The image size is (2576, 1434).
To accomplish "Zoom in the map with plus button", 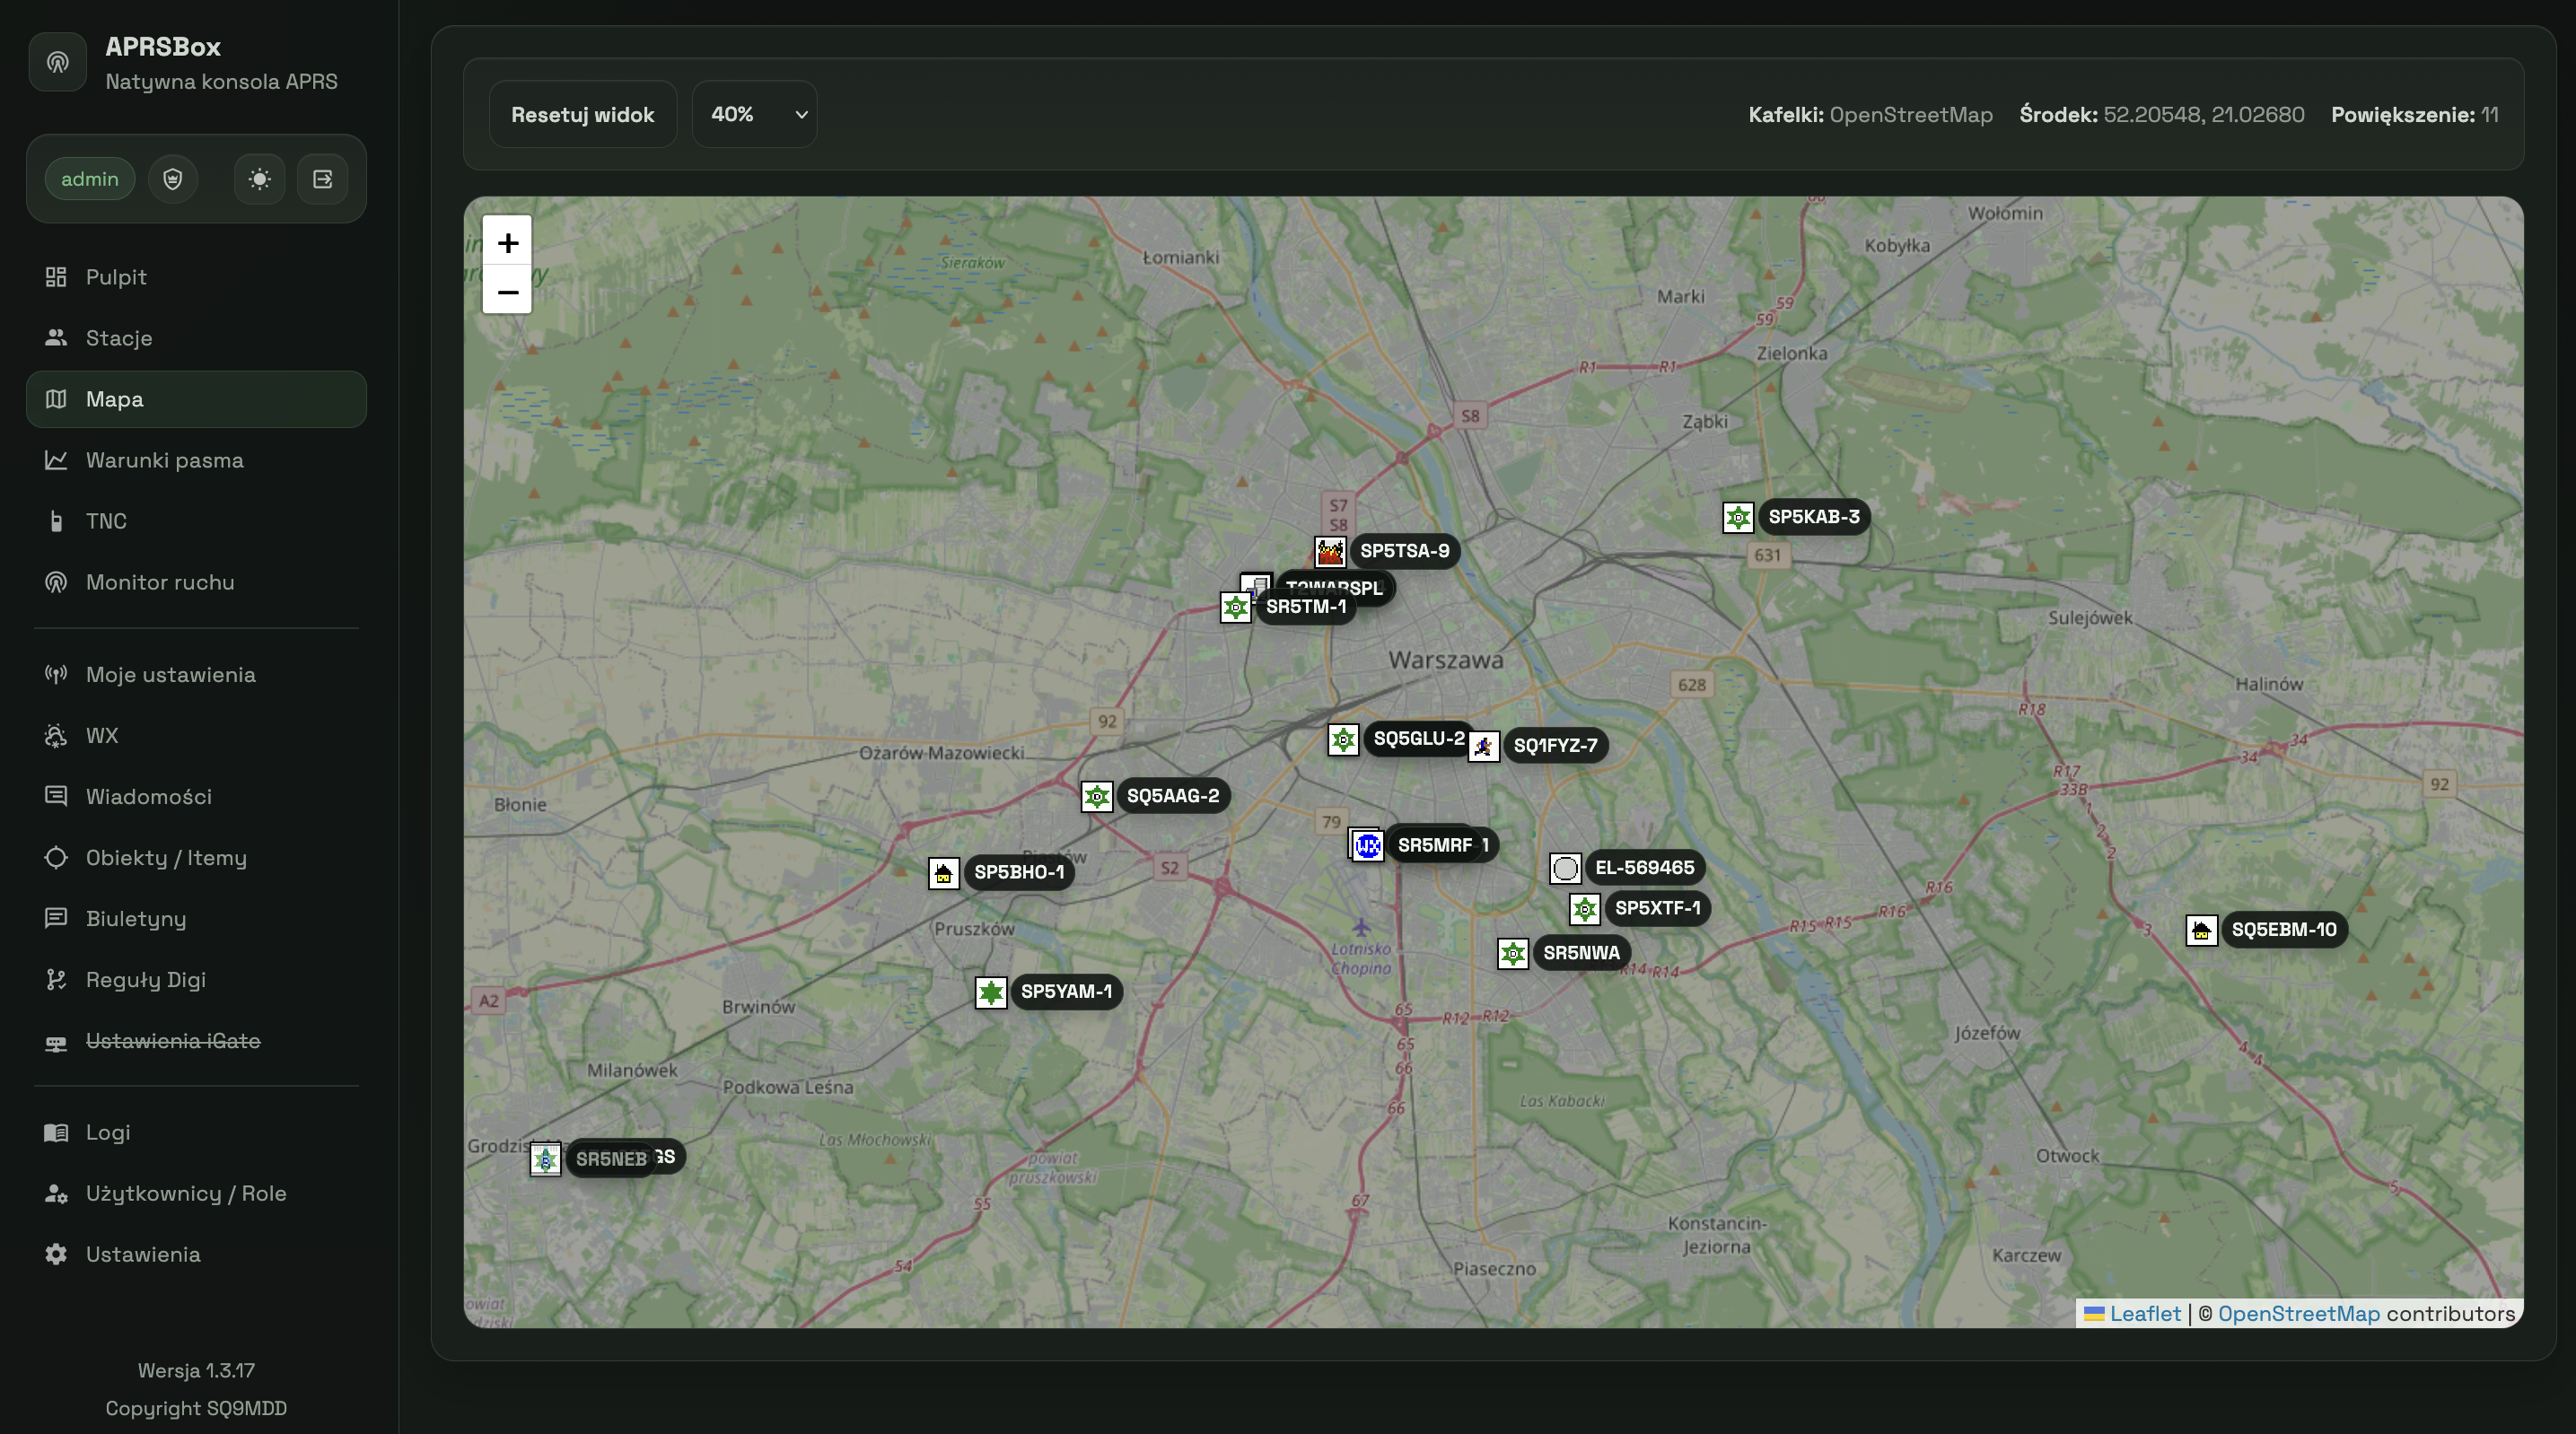I will (507, 243).
